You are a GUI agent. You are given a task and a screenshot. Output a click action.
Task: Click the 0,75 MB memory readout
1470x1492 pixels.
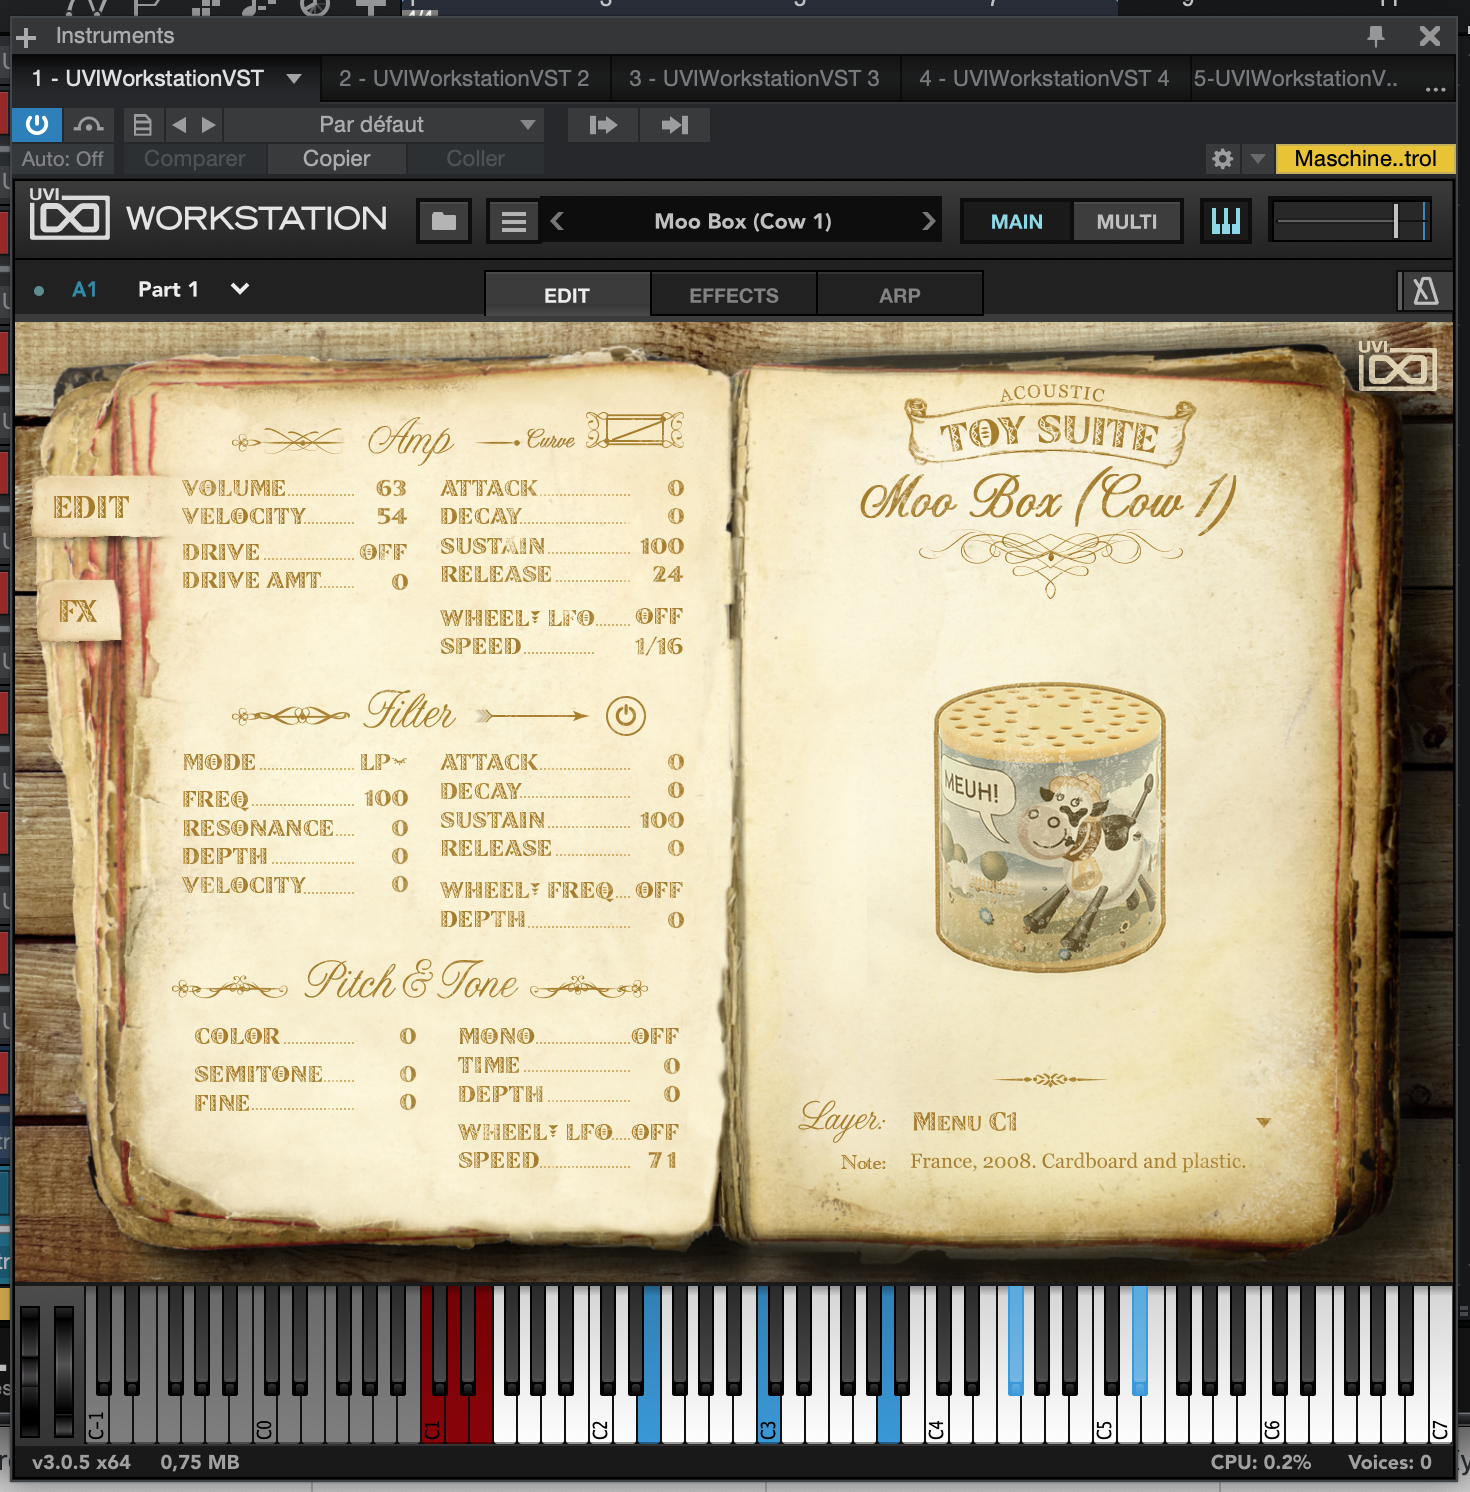(x=200, y=1462)
